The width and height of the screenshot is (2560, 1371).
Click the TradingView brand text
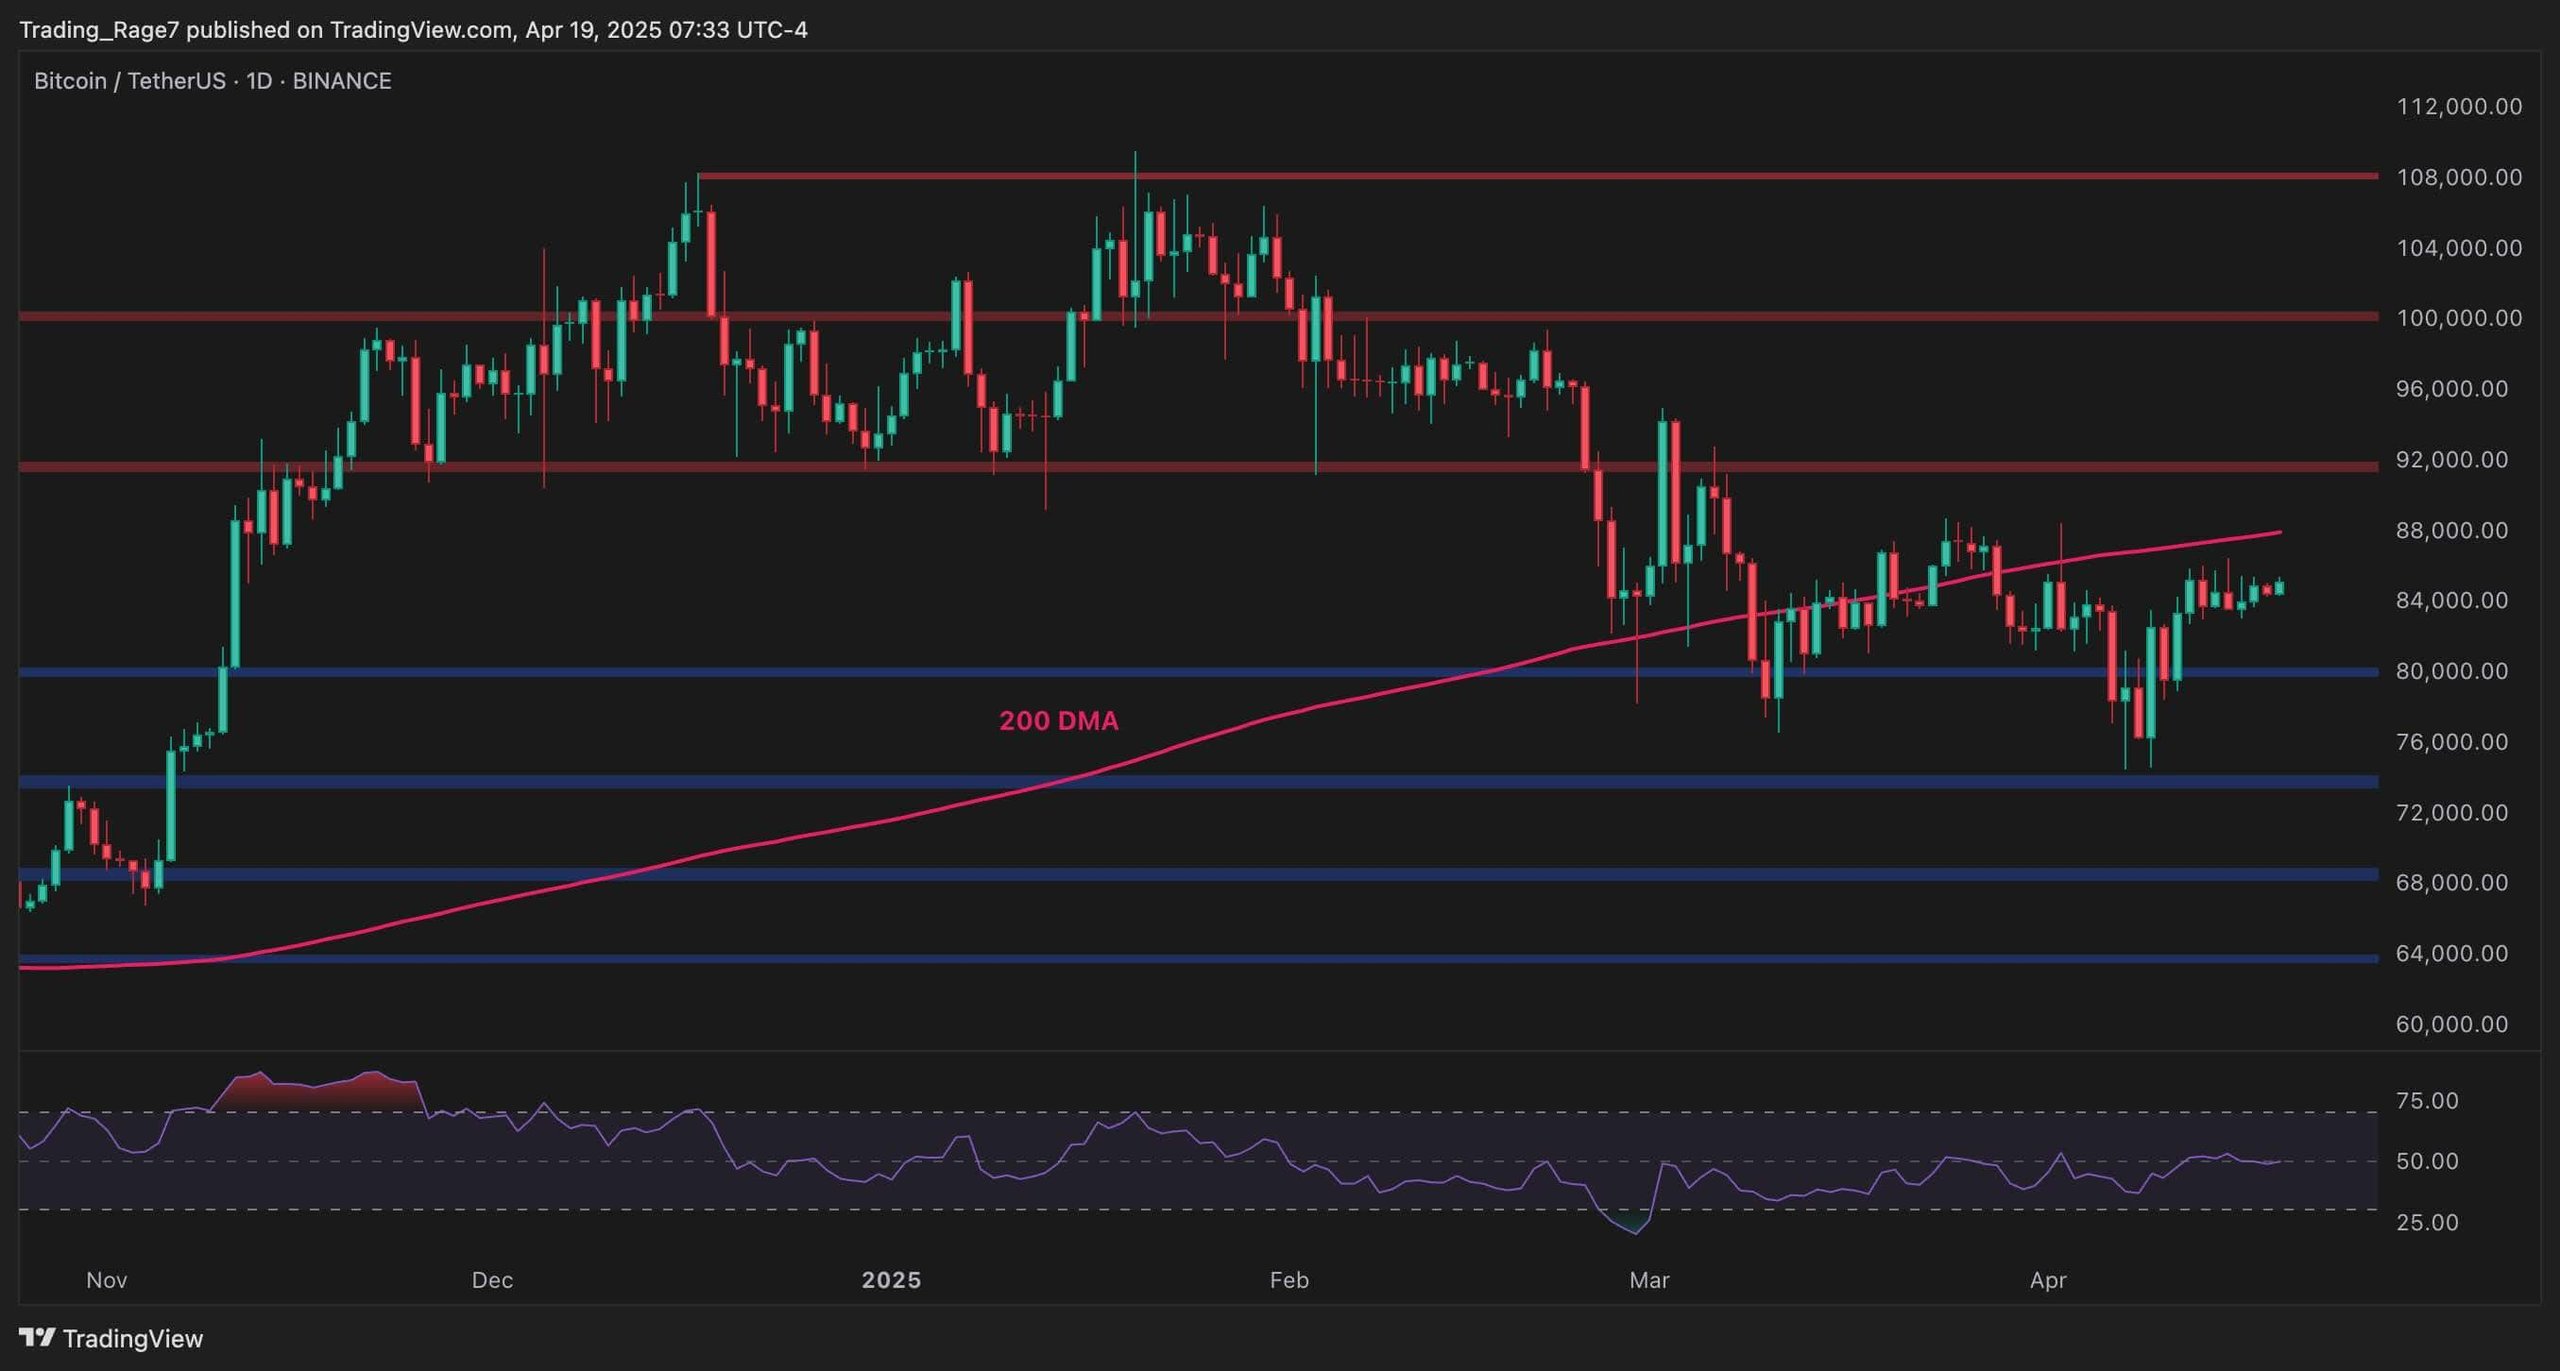(x=132, y=1338)
